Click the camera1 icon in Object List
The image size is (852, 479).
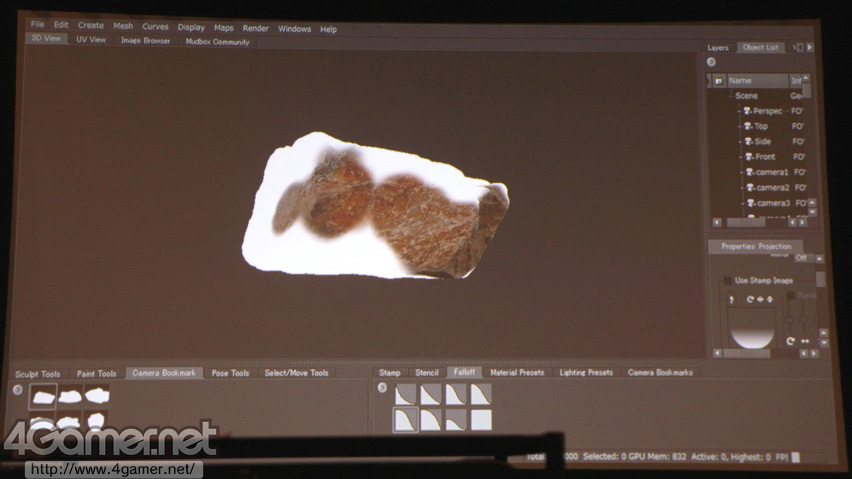[x=750, y=172]
